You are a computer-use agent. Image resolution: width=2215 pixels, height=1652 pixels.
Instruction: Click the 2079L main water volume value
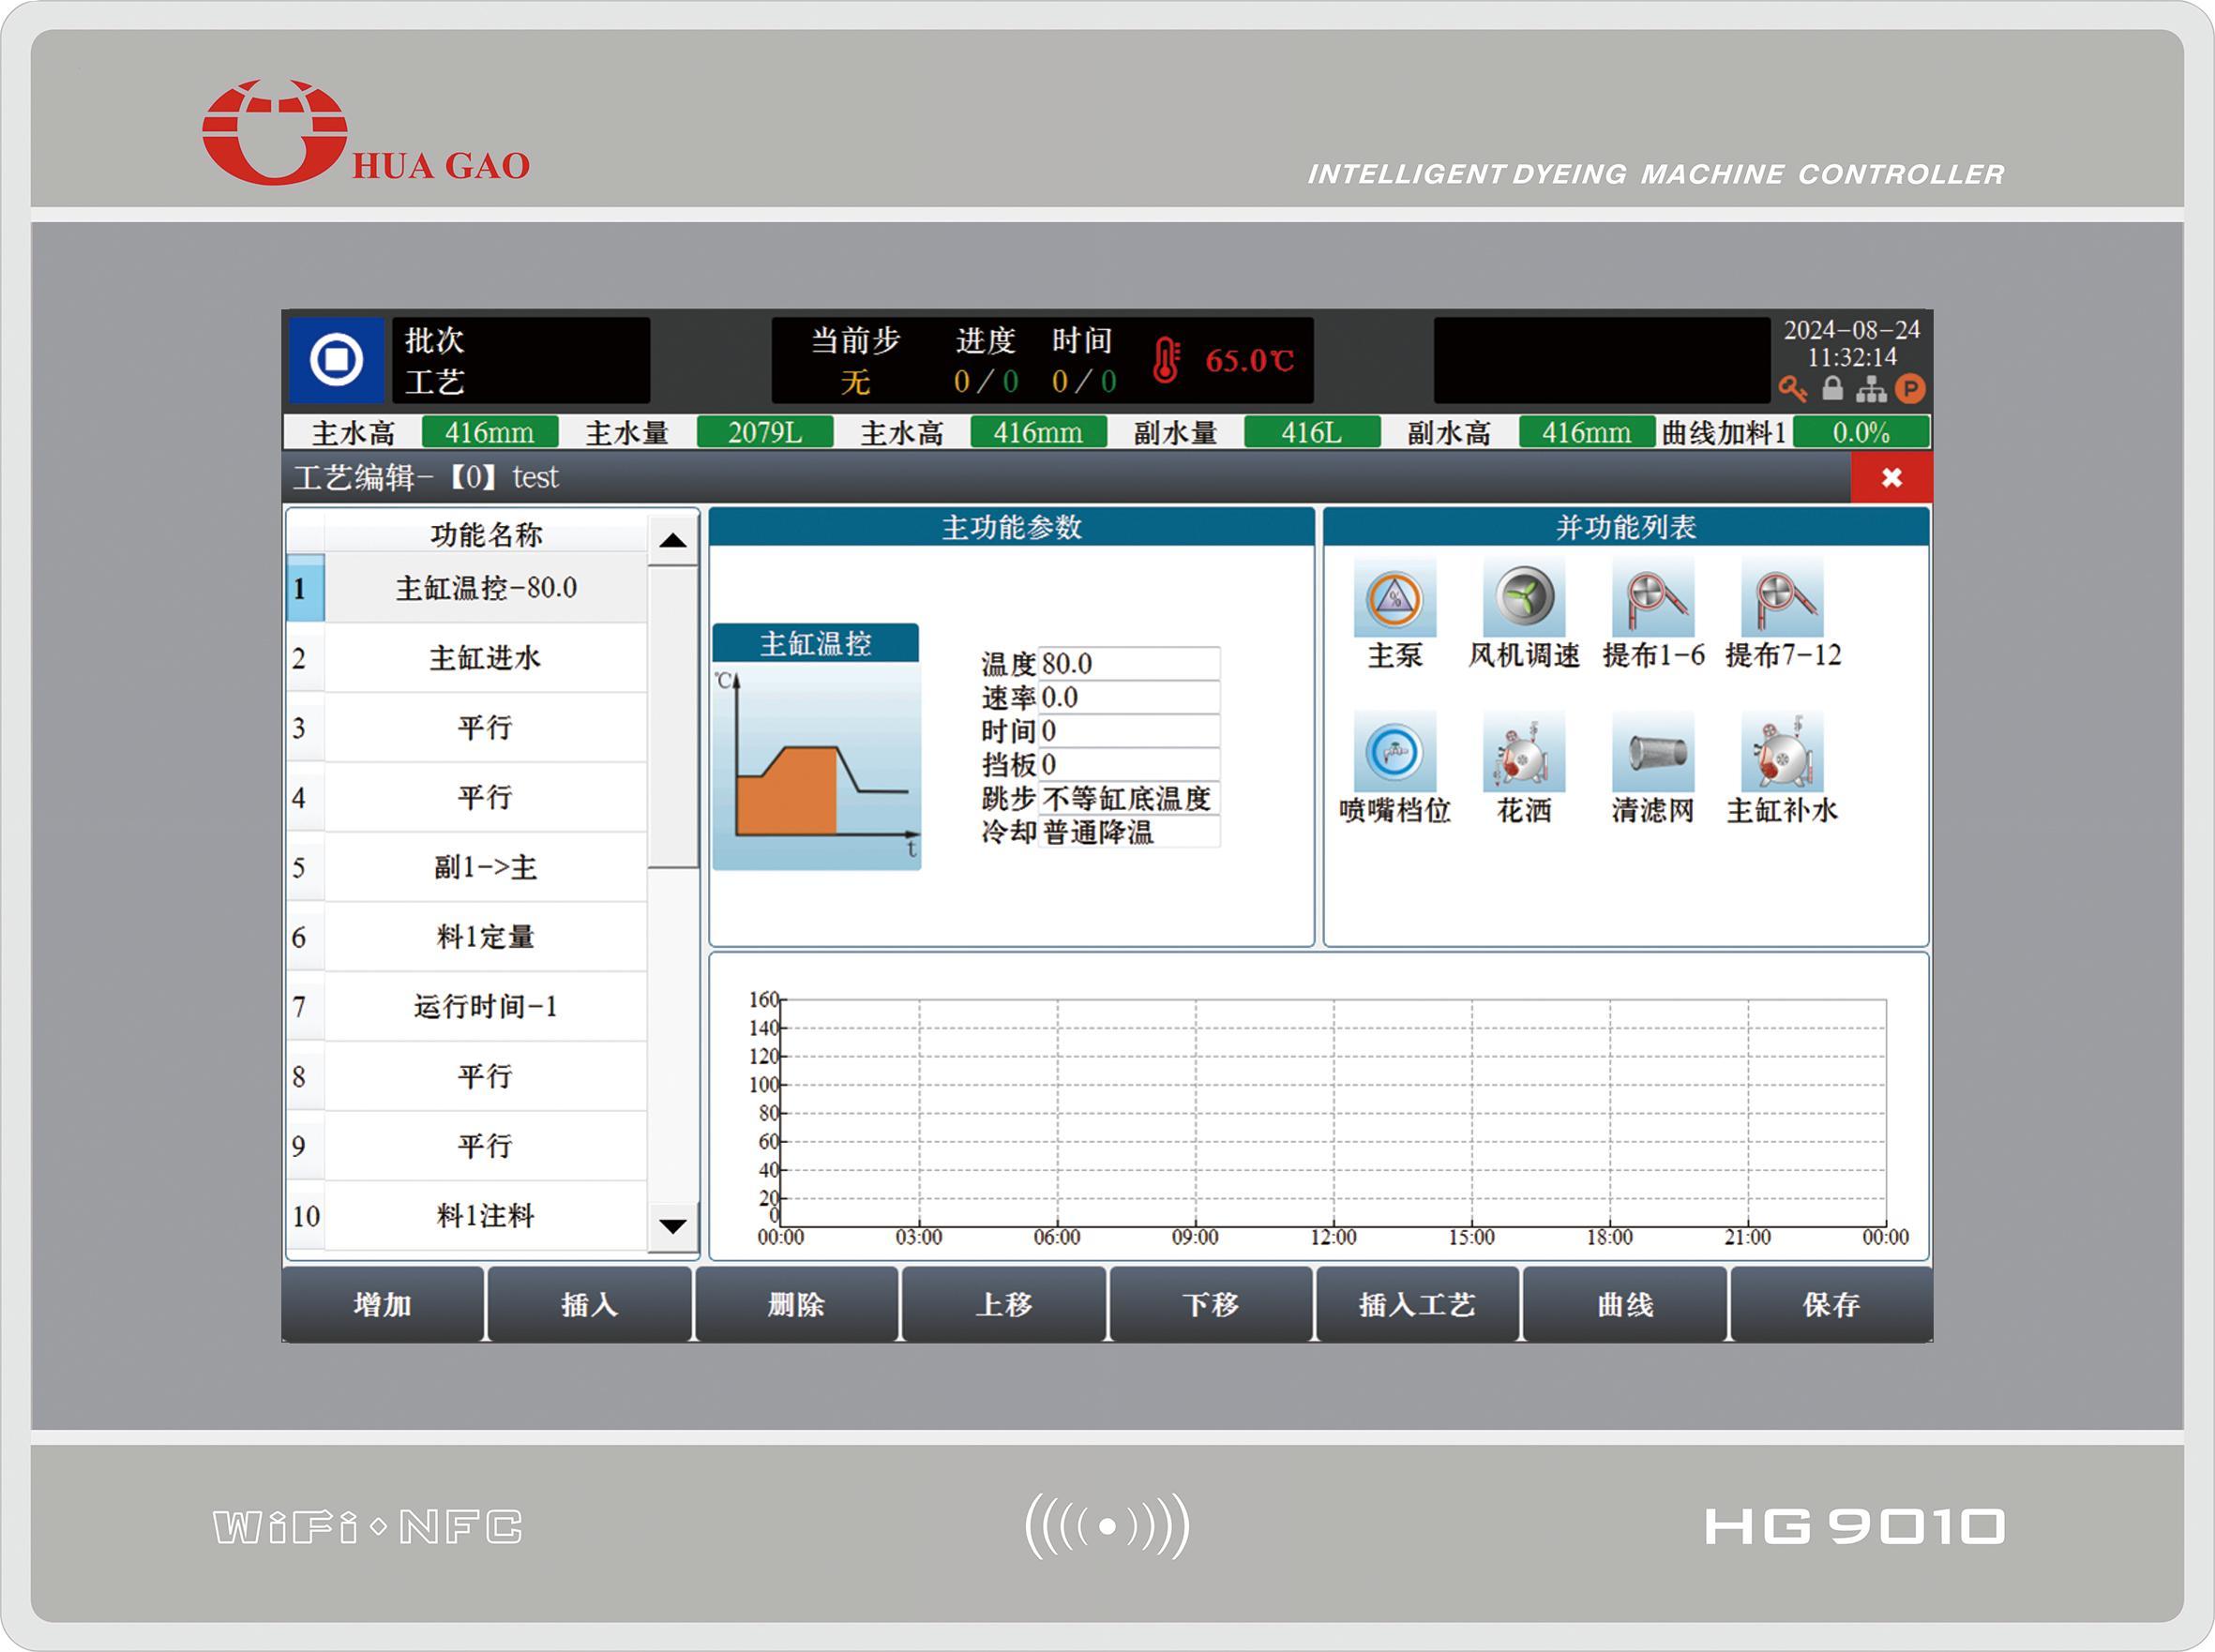point(764,433)
